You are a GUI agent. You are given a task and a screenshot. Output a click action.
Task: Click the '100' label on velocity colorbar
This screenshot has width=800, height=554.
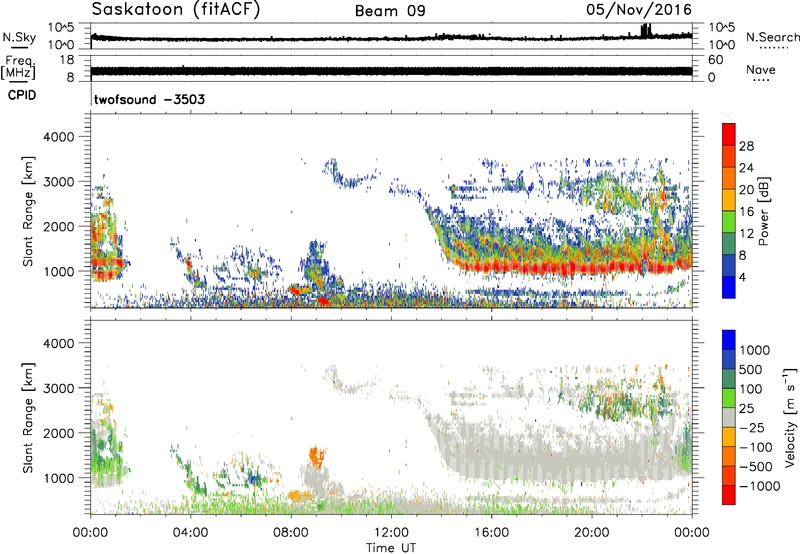pyautogui.click(x=751, y=389)
